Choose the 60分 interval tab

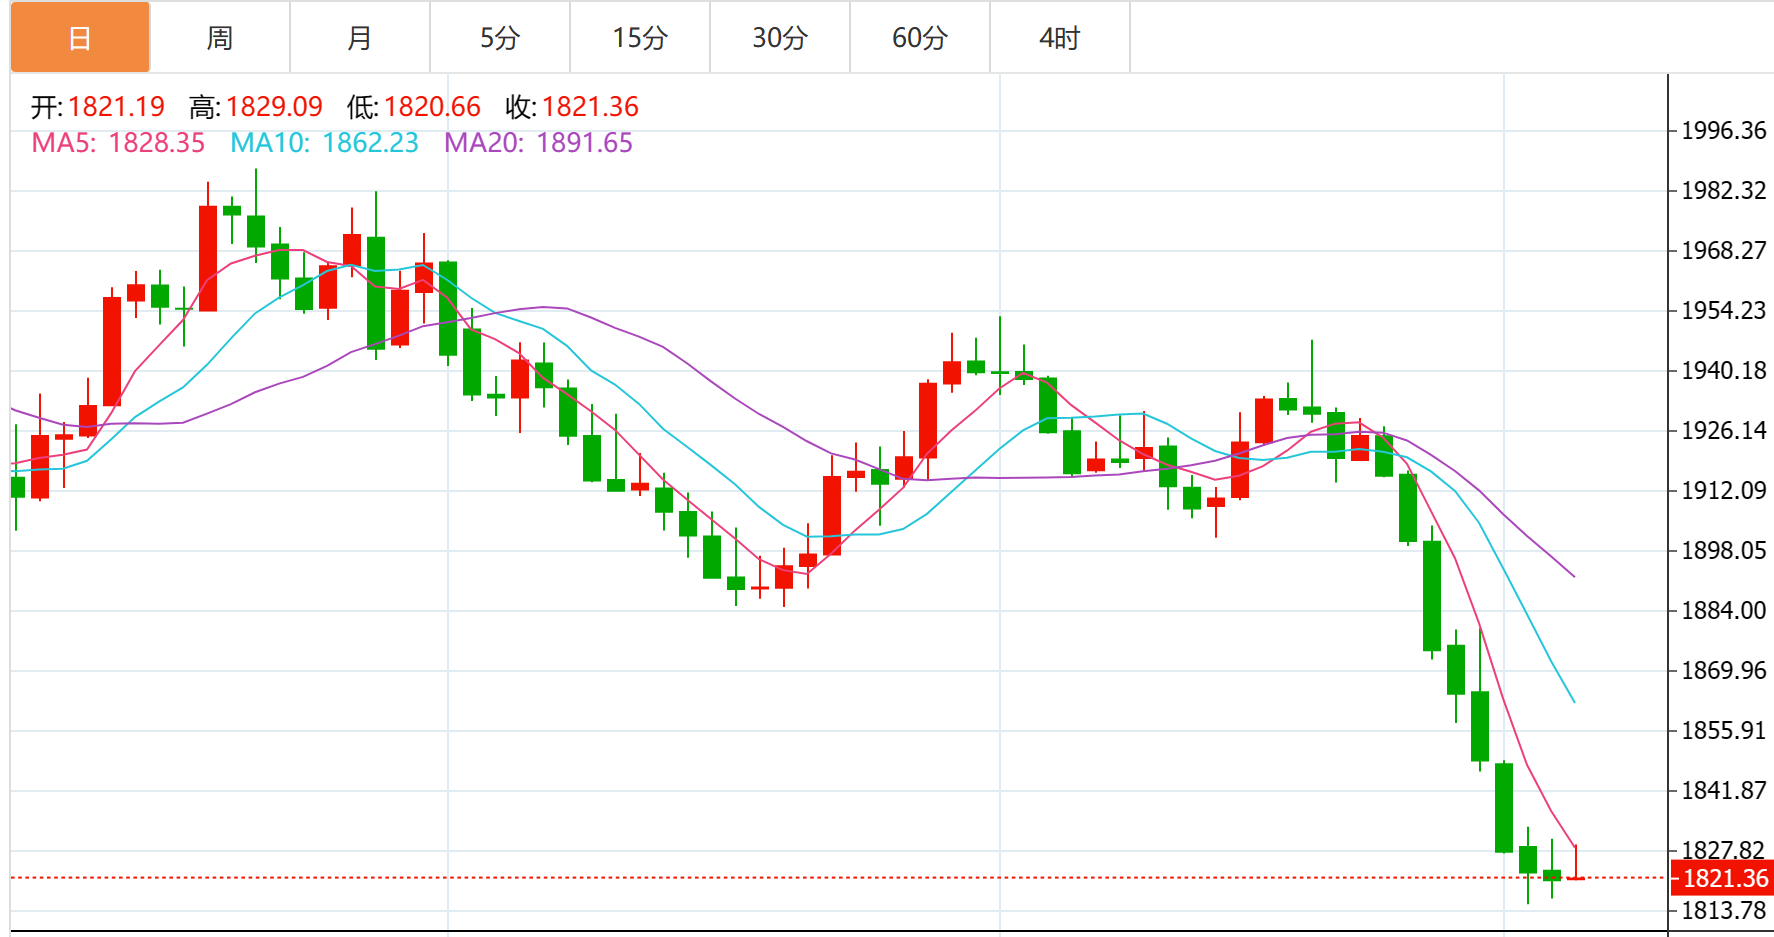click(920, 38)
